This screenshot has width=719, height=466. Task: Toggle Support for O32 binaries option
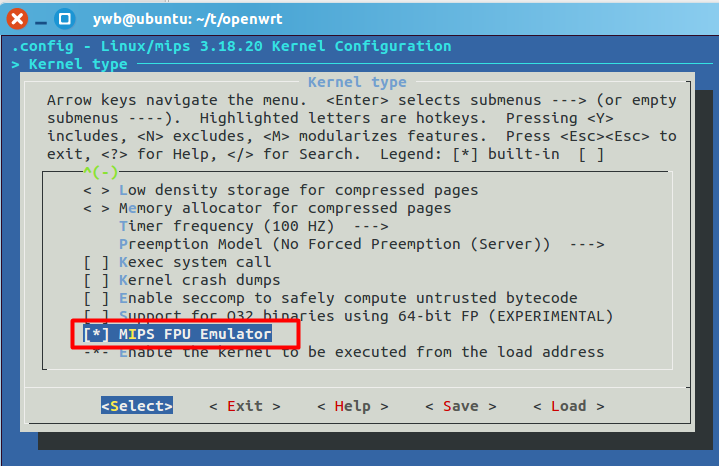[x=348, y=316]
